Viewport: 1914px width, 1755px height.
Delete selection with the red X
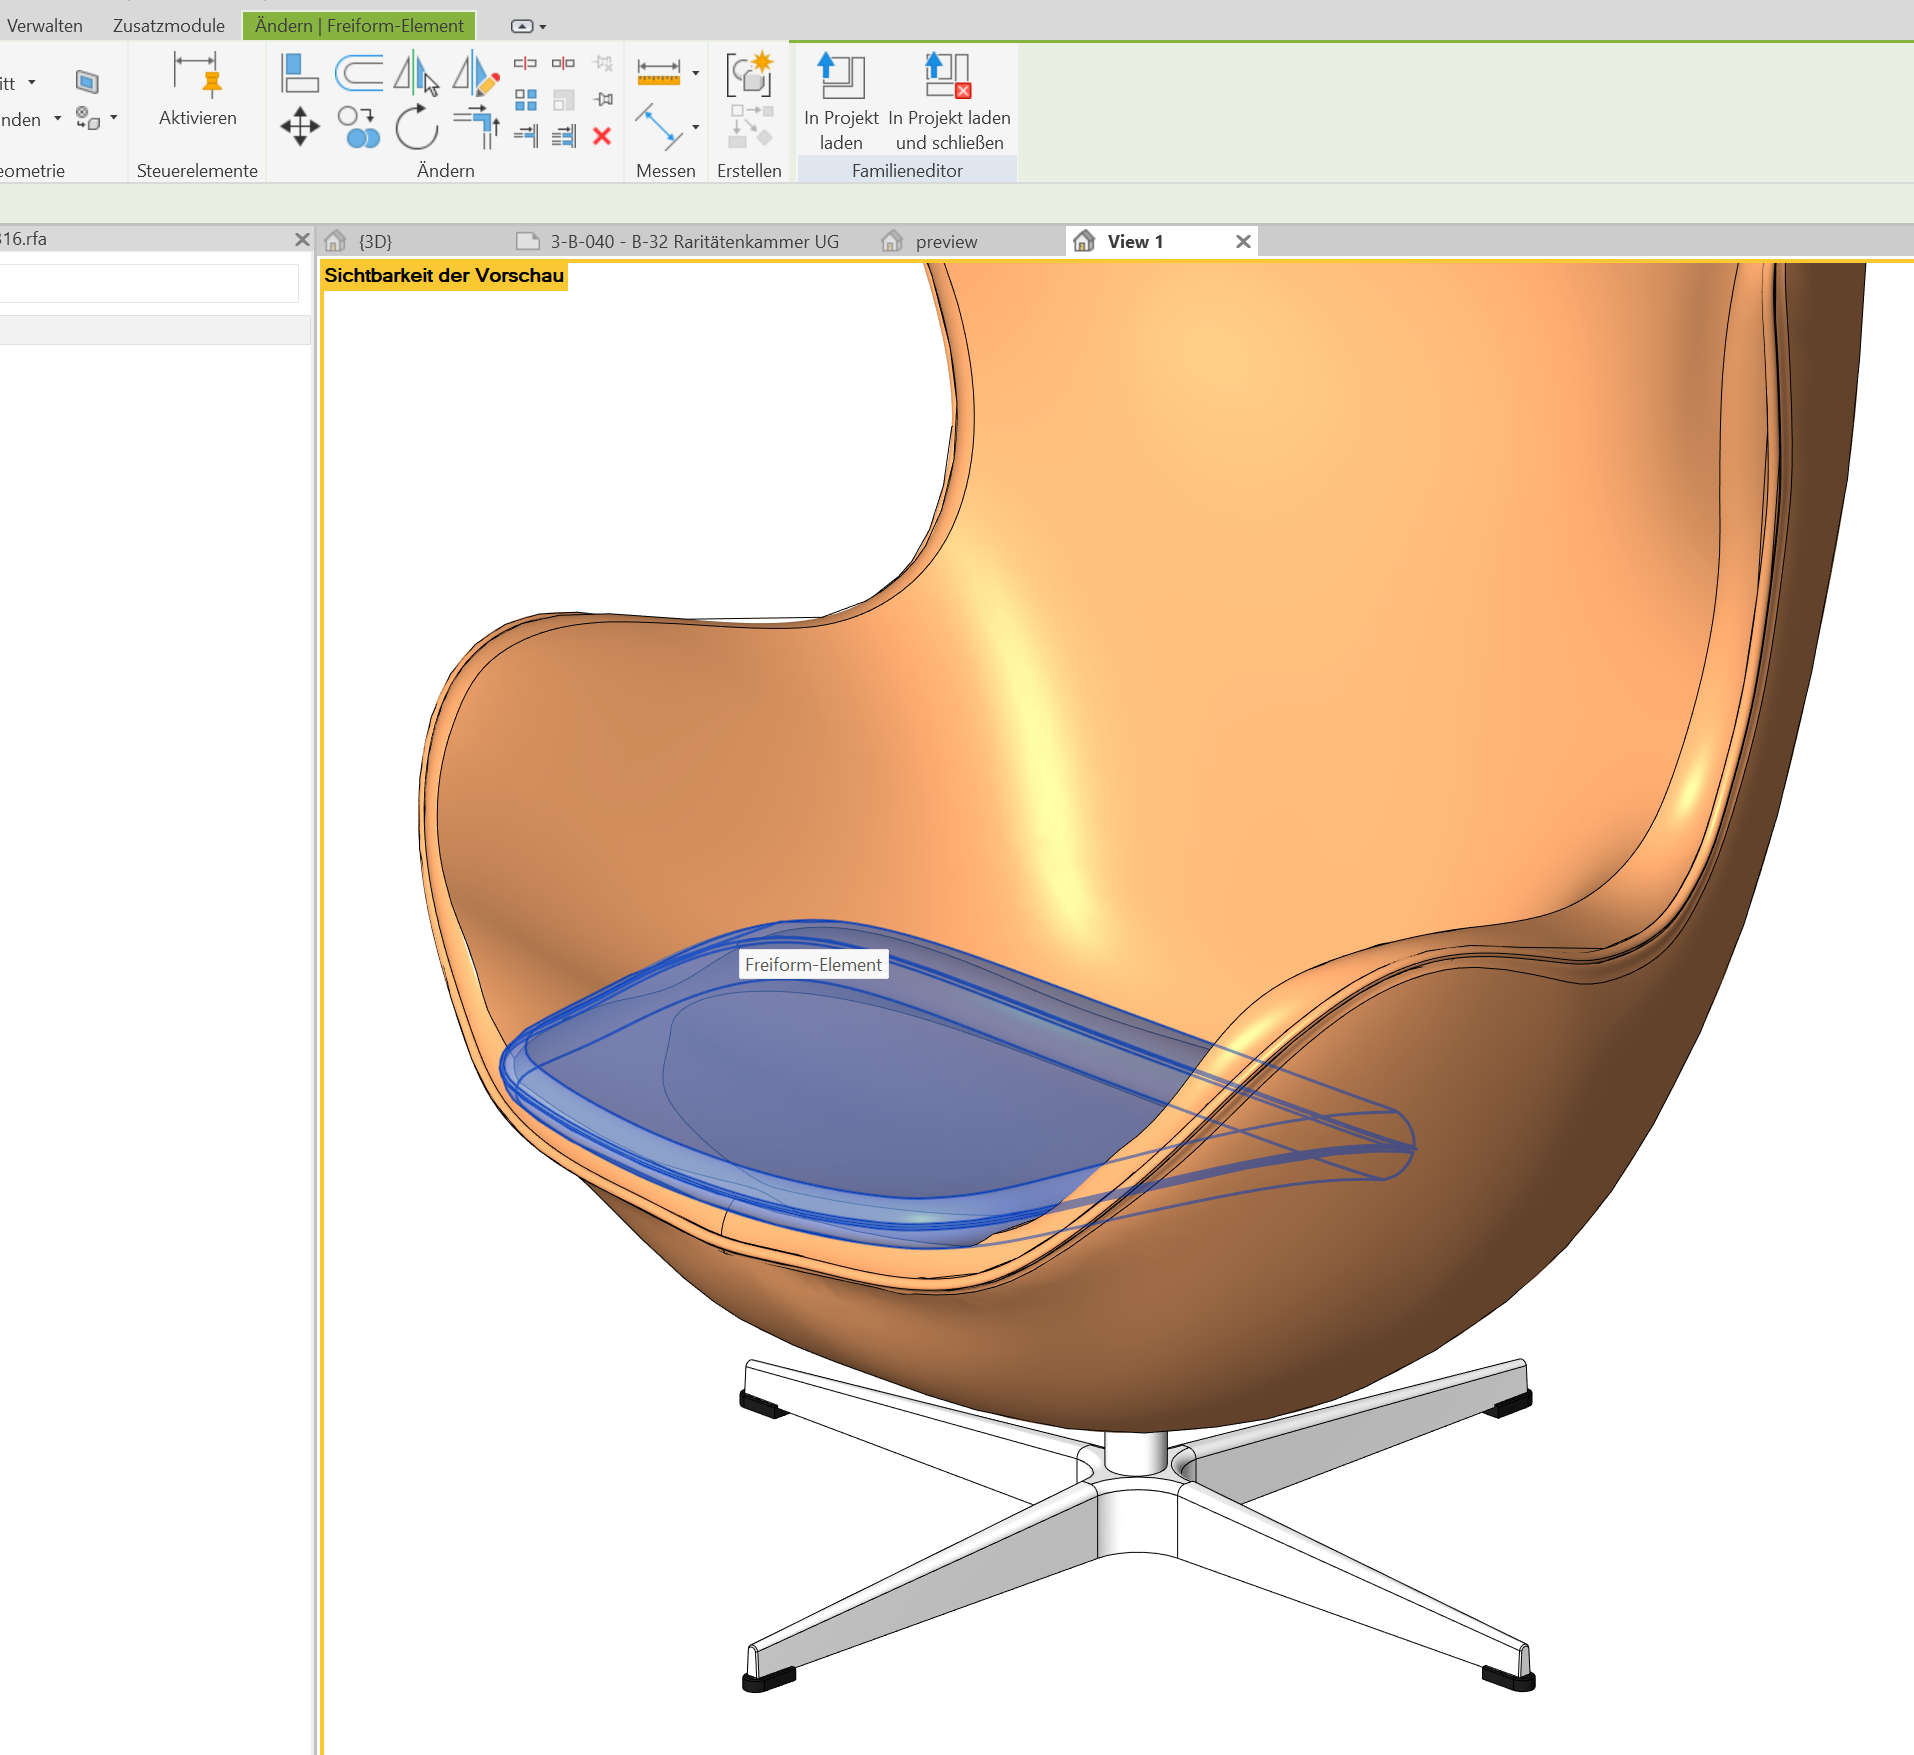click(x=602, y=136)
